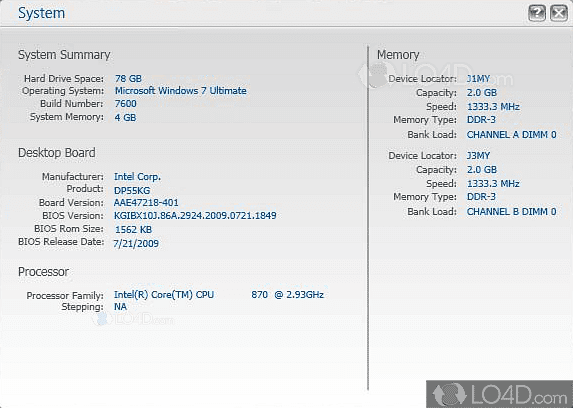Click the BIOS Version label
The width and height of the screenshot is (573, 408).
click(73, 216)
